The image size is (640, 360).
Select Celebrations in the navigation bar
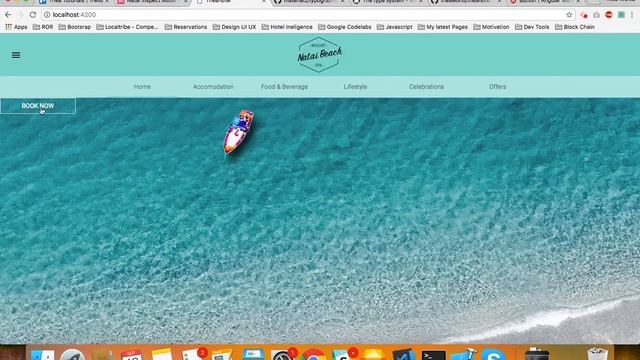tap(427, 87)
